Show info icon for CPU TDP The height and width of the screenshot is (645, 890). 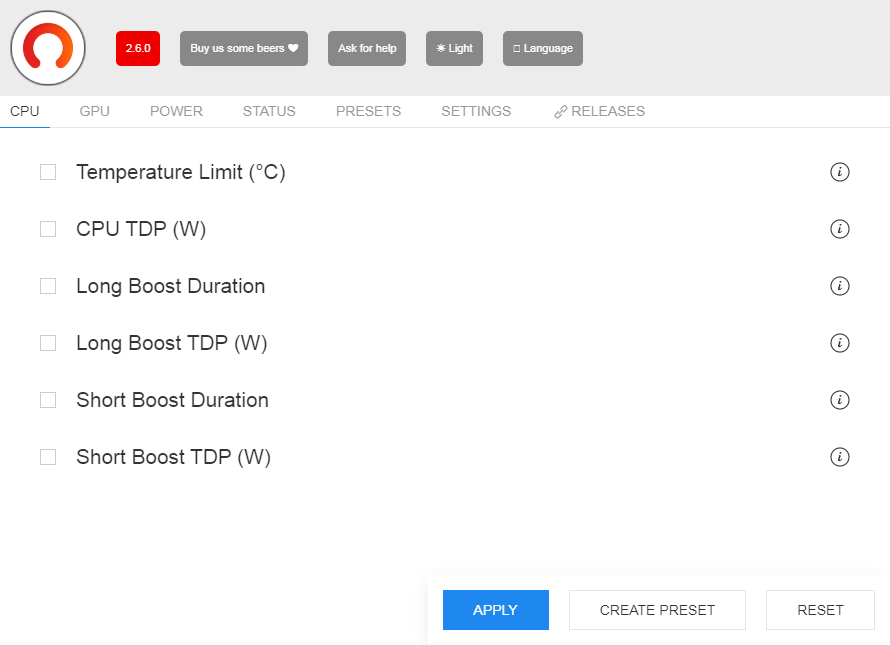(x=840, y=229)
